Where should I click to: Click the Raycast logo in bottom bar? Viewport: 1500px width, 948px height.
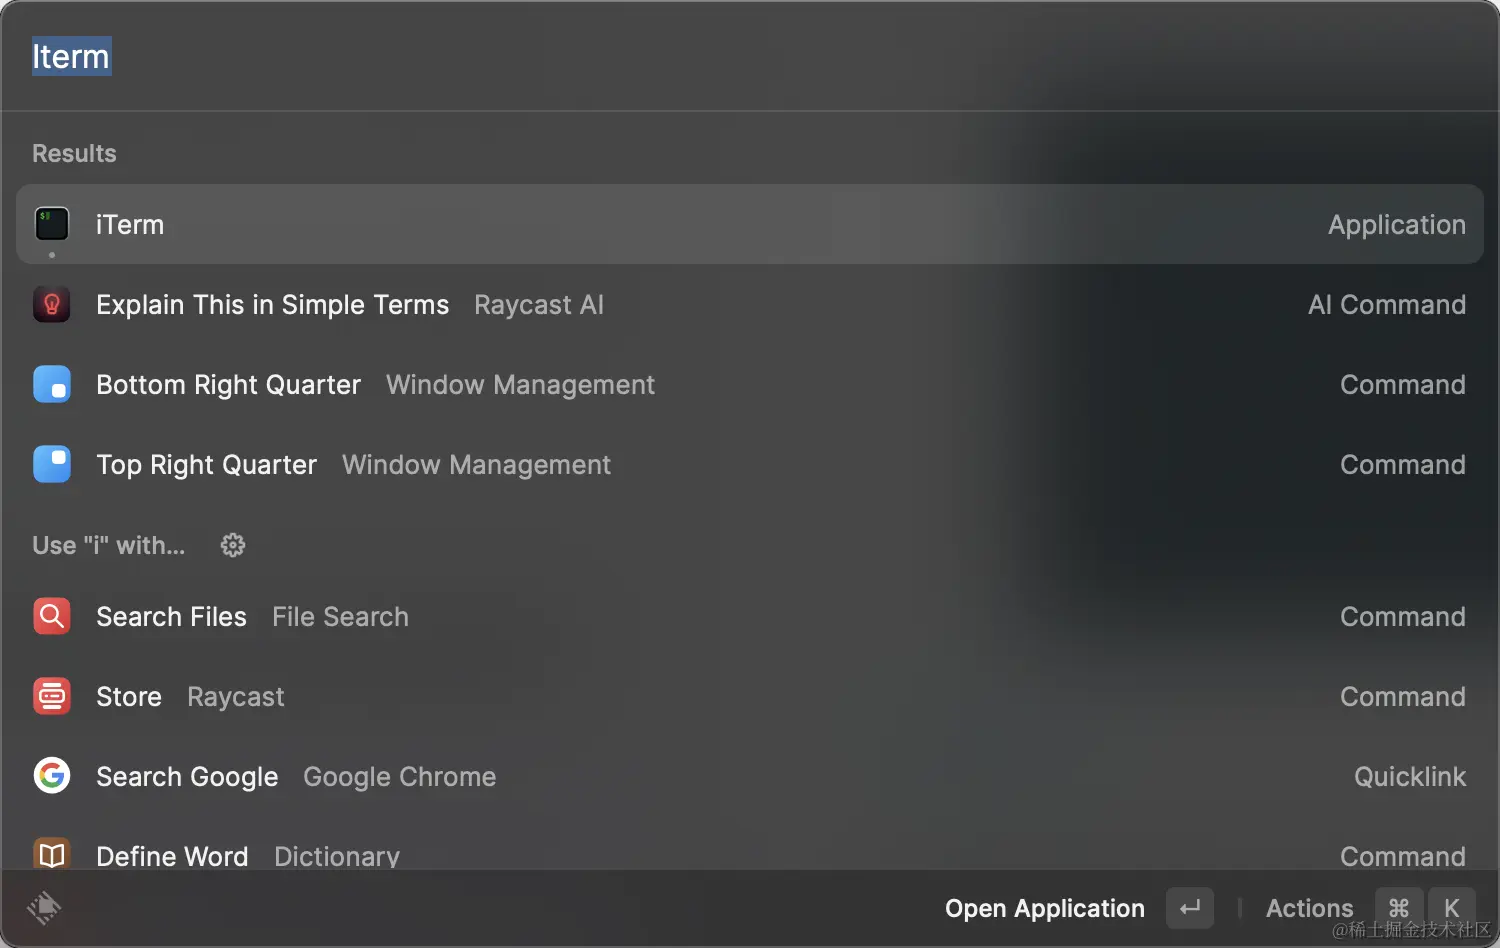[x=44, y=908]
